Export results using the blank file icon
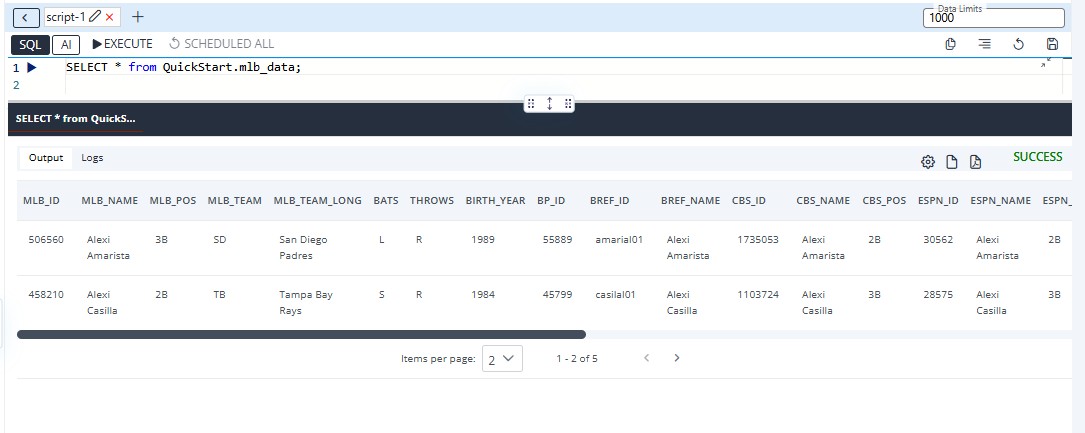This screenshot has width=1085, height=433. pos(952,162)
